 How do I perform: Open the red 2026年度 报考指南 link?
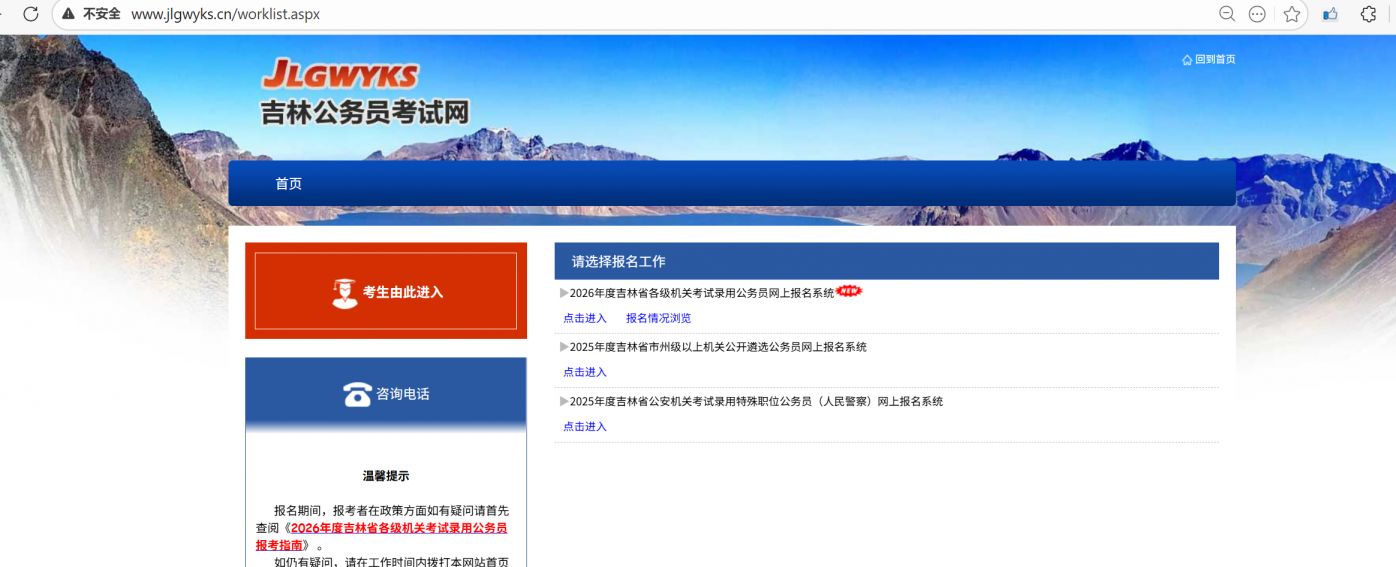click(x=381, y=536)
